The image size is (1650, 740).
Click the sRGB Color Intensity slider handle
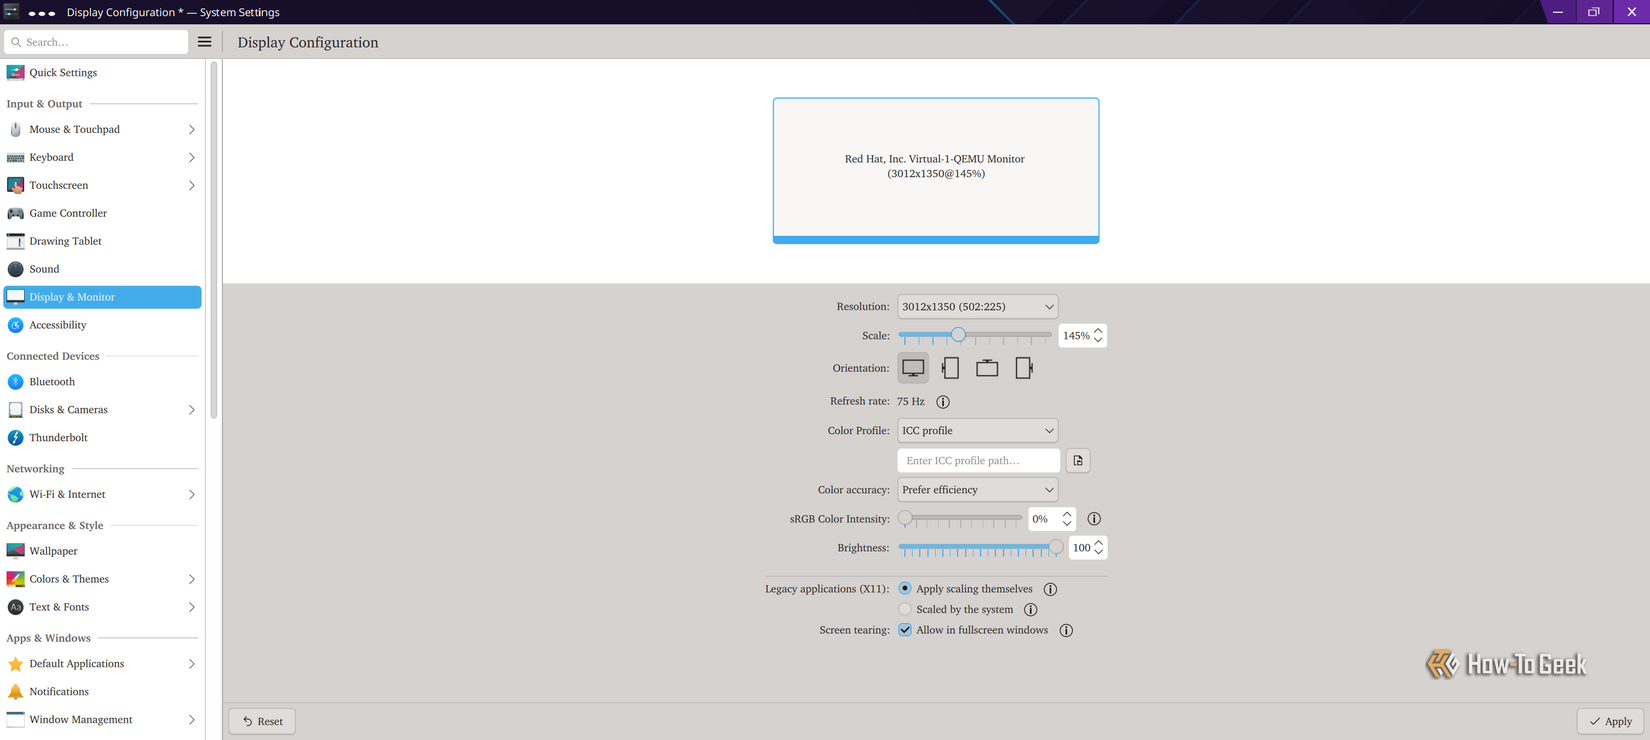point(905,518)
